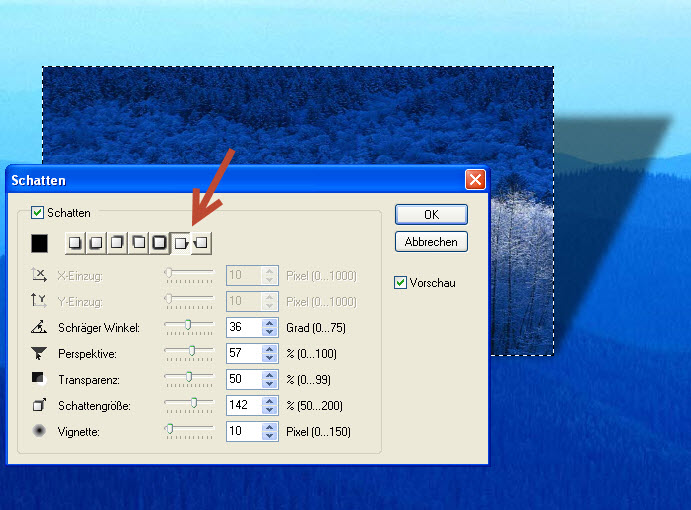Click the Vignette slider handle

[170, 428]
